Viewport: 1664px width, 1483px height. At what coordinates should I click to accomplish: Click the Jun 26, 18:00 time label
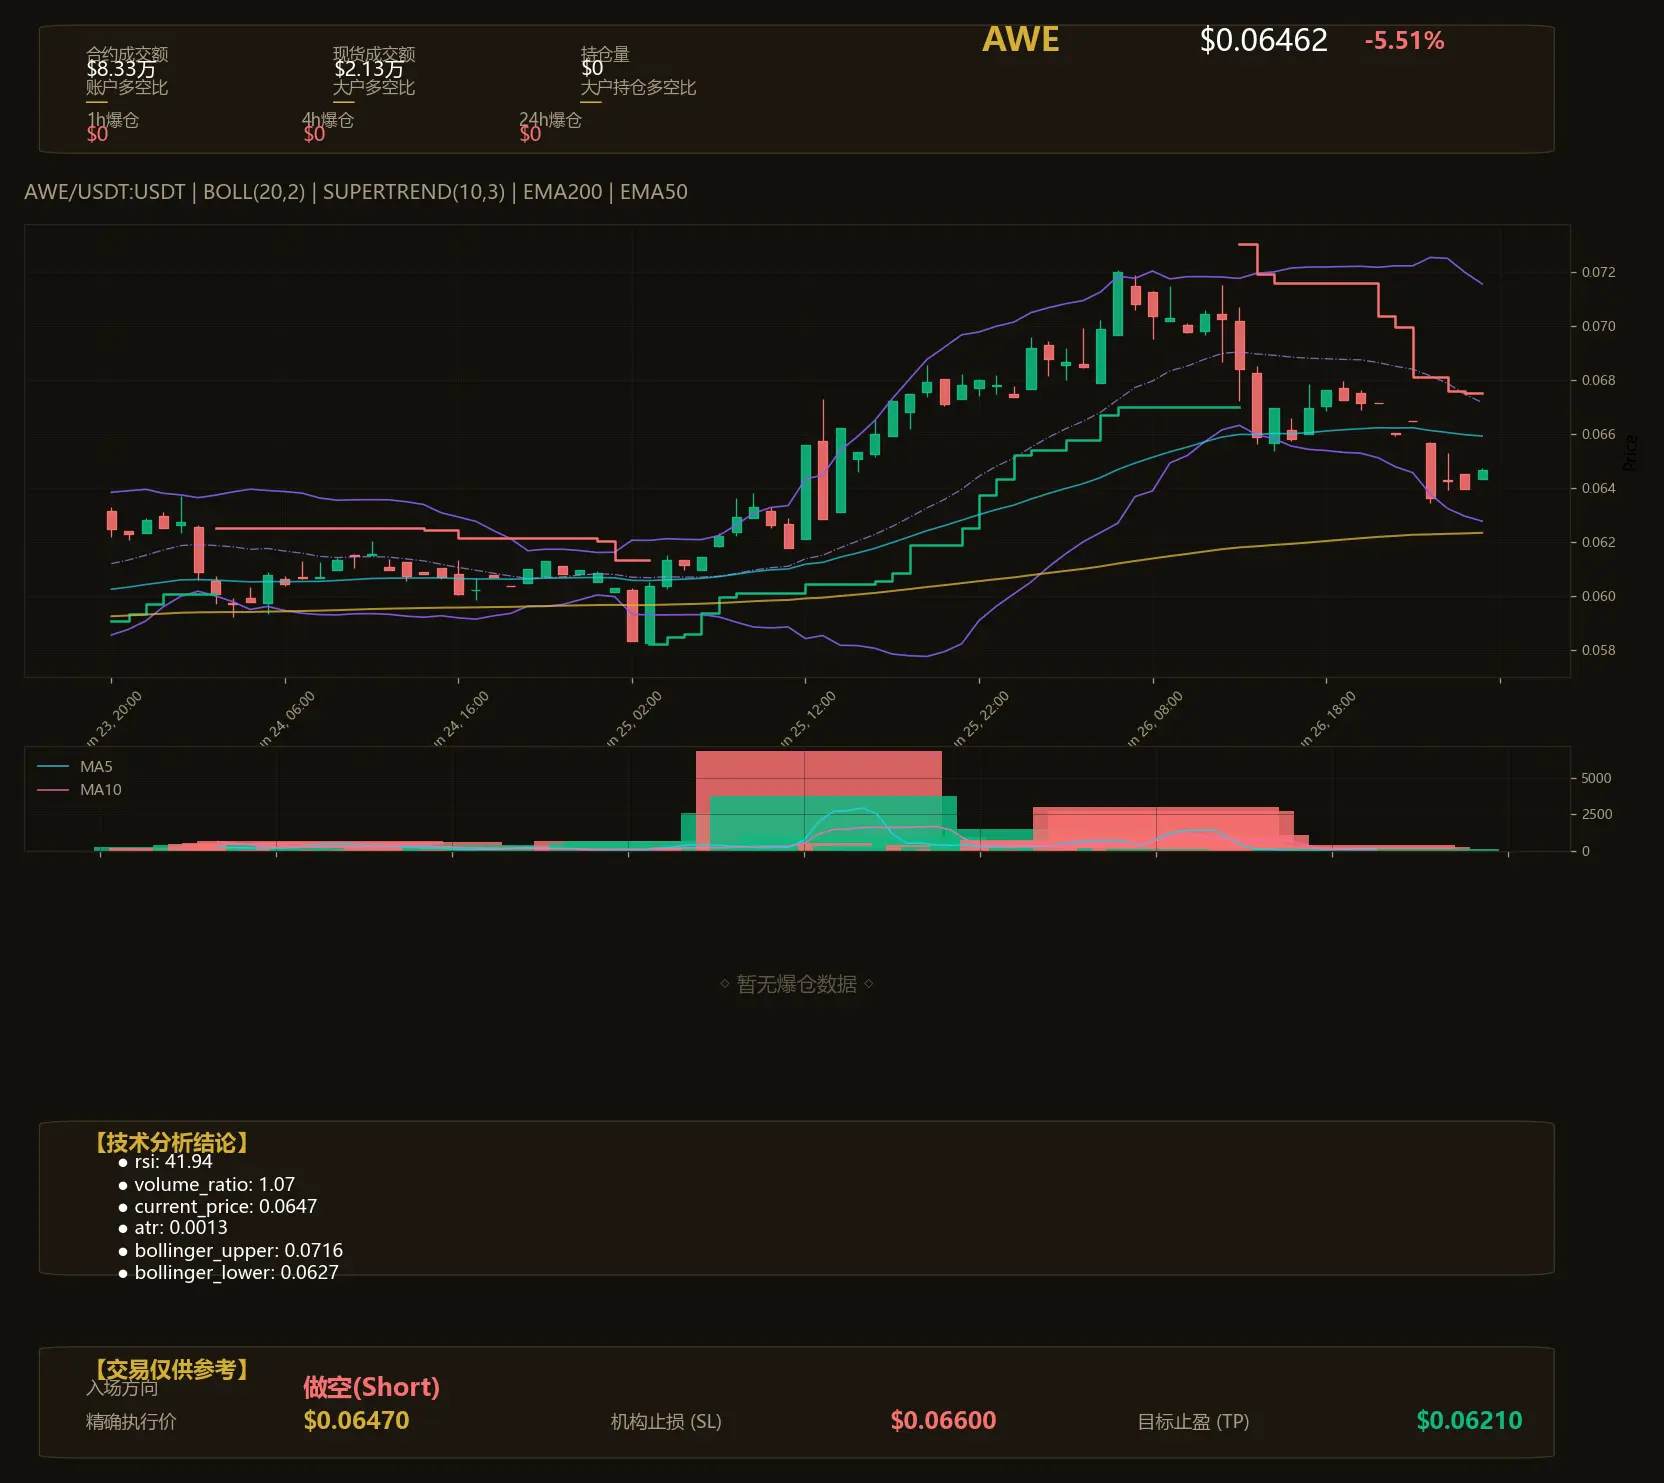[1328, 719]
